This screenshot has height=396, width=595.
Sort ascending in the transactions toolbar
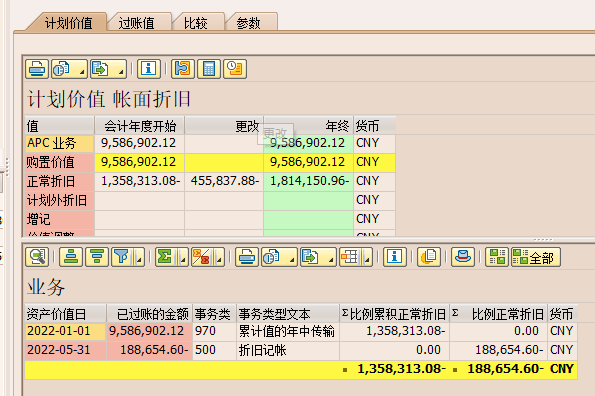(71, 257)
